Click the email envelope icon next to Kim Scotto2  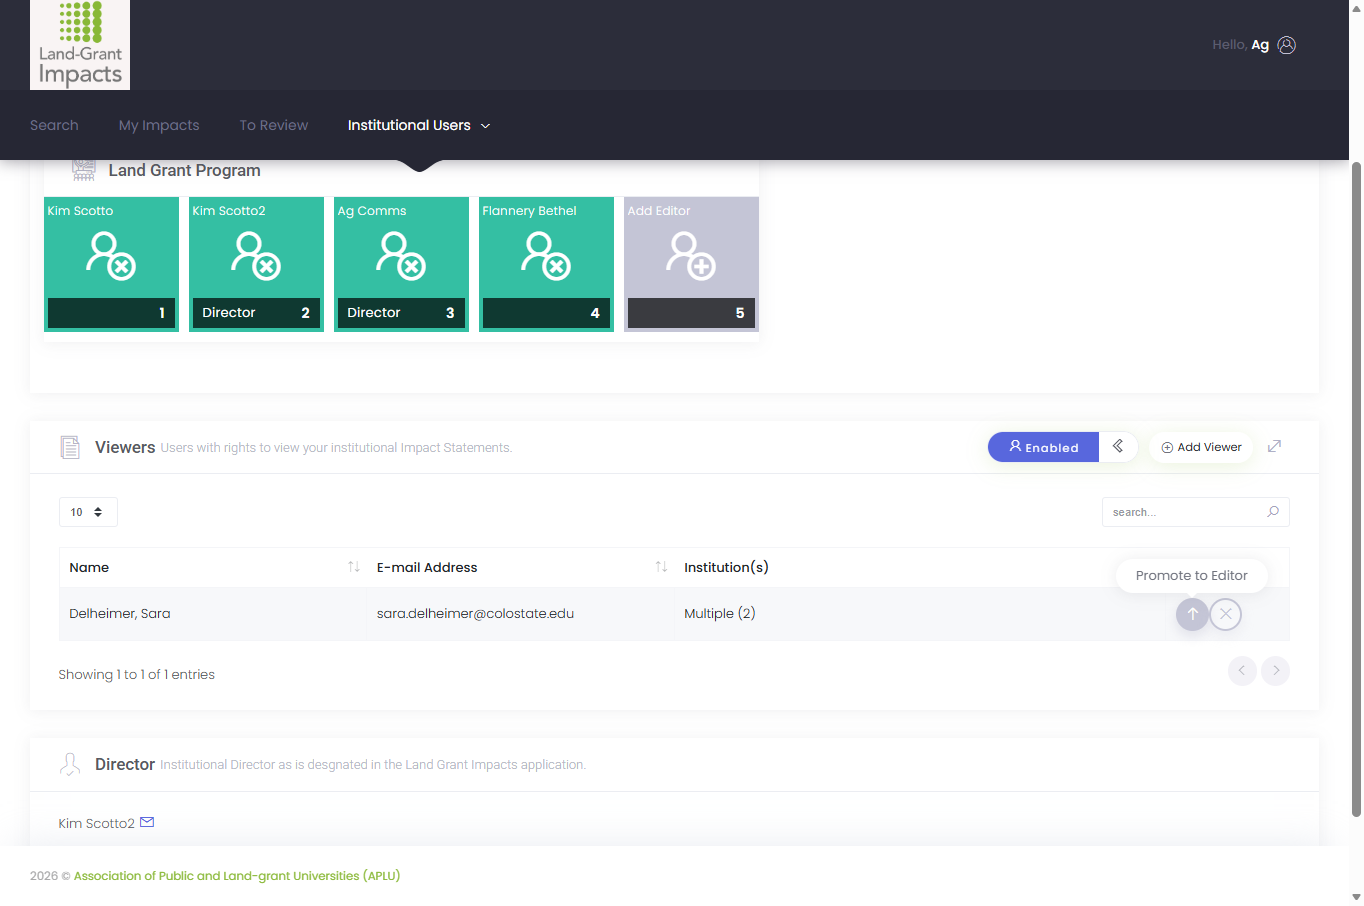(147, 822)
